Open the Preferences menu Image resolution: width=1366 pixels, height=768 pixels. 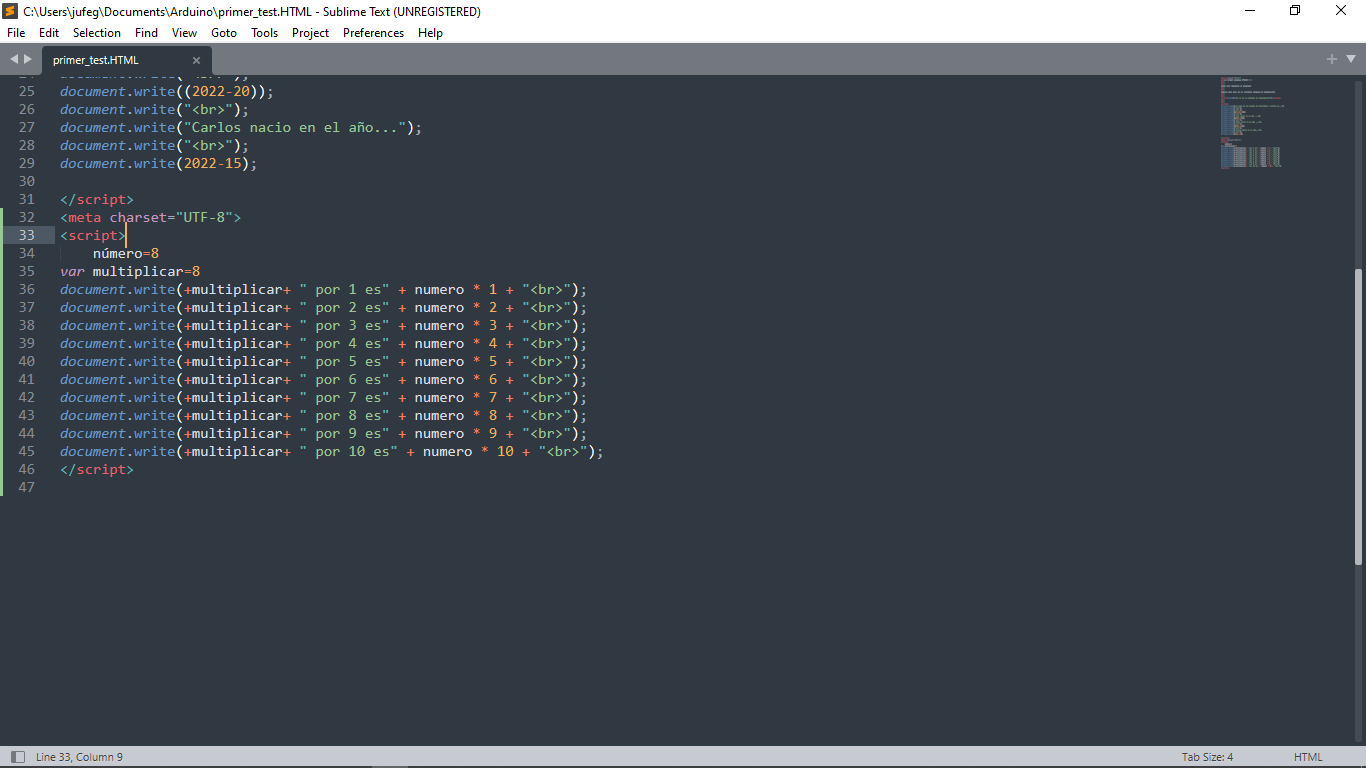tap(373, 33)
